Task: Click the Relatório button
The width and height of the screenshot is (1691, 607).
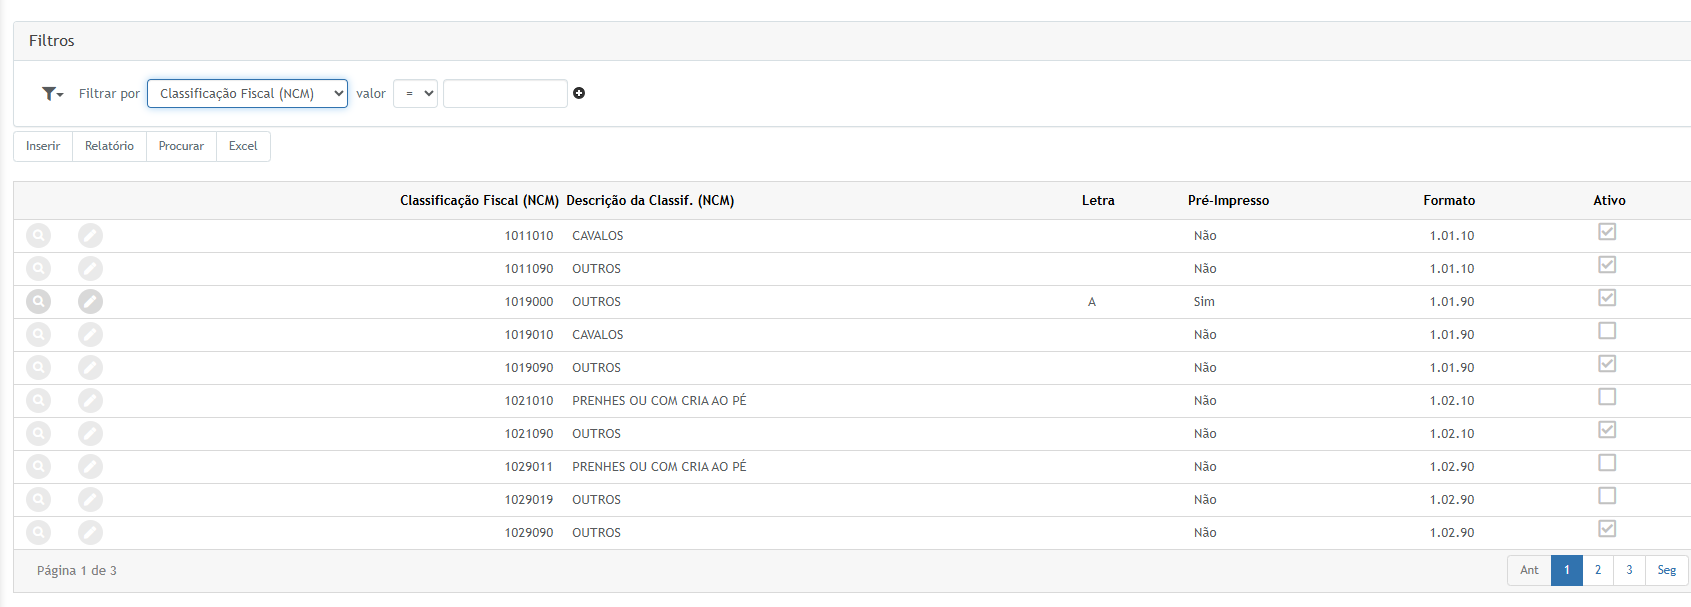Action: point(109,146)
